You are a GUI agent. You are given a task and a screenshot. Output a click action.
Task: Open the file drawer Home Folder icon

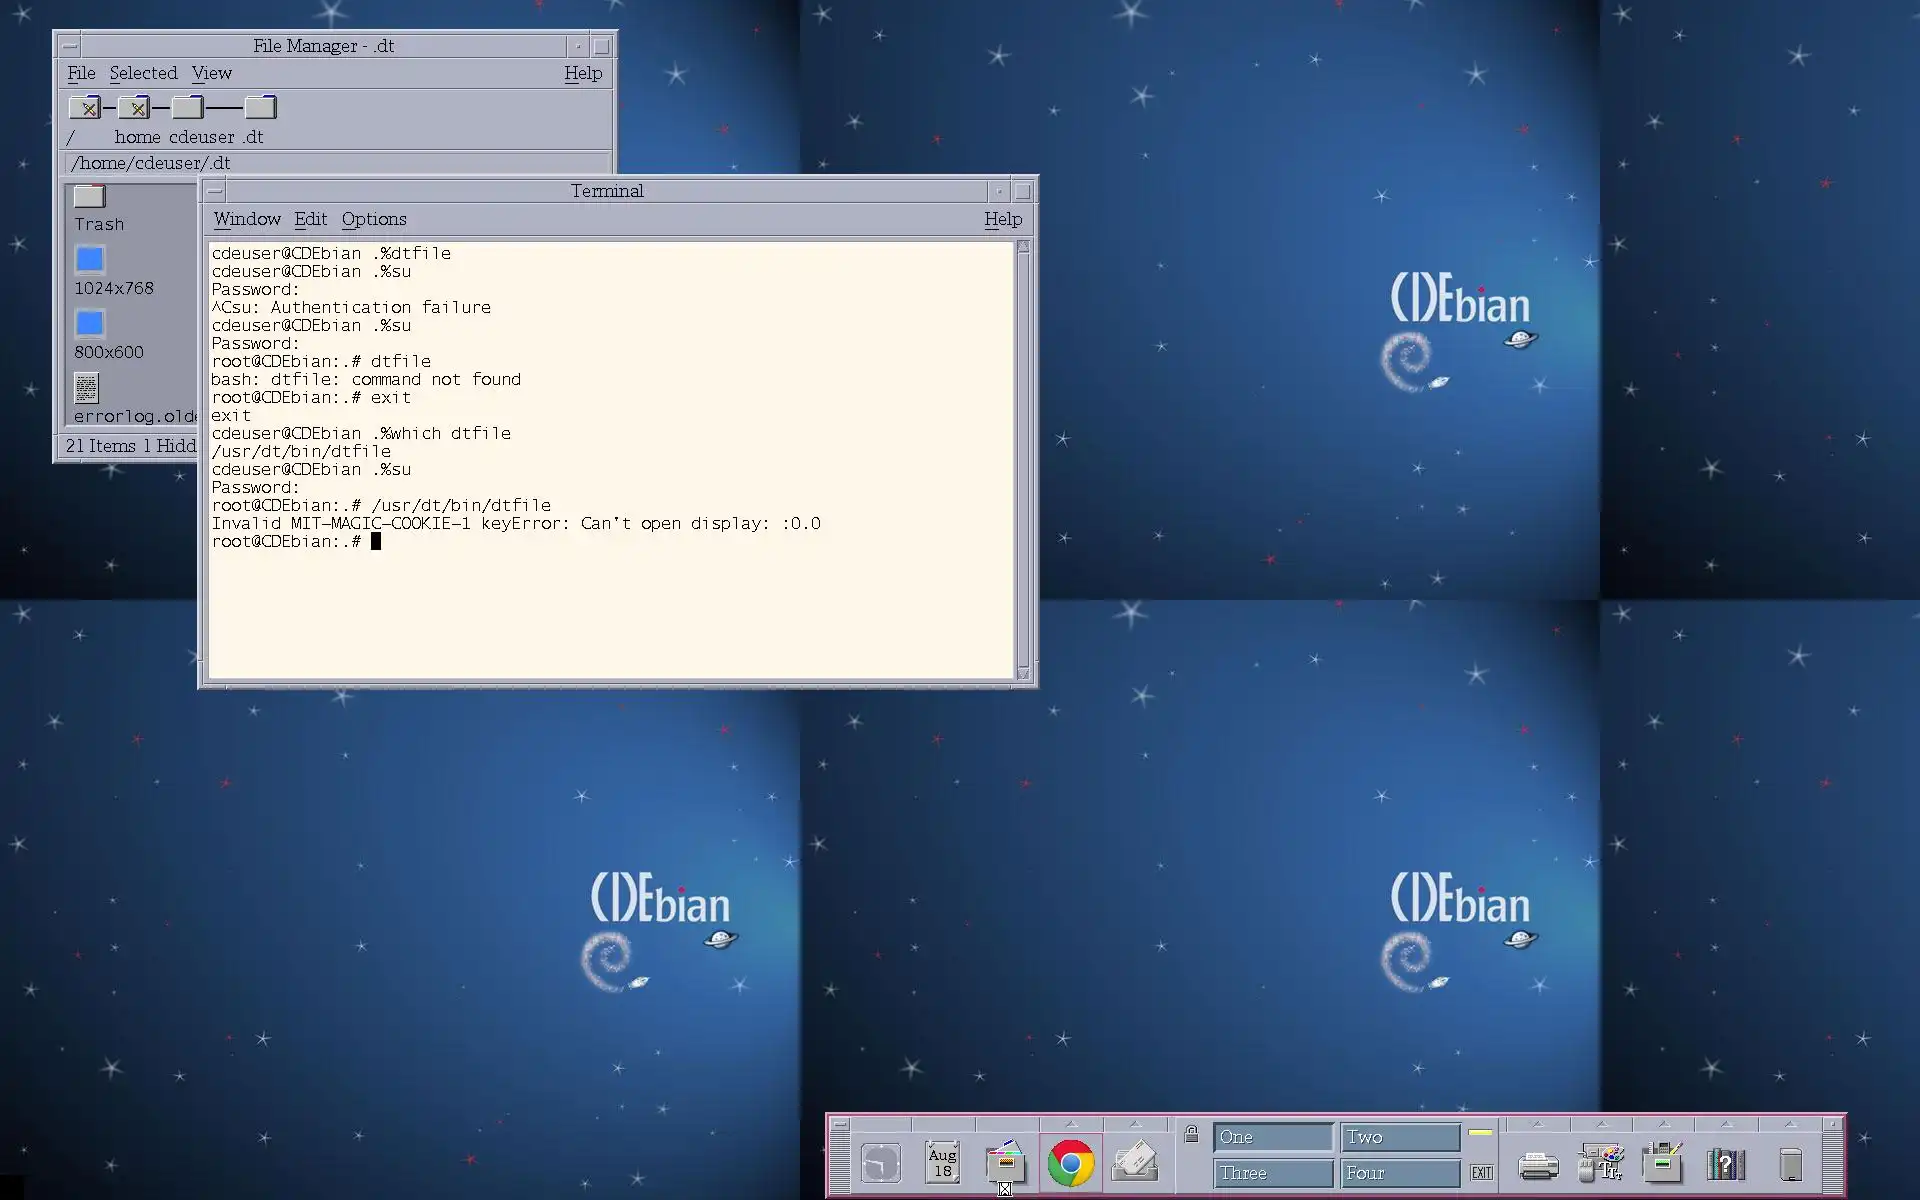(x=1005, y=1163)
